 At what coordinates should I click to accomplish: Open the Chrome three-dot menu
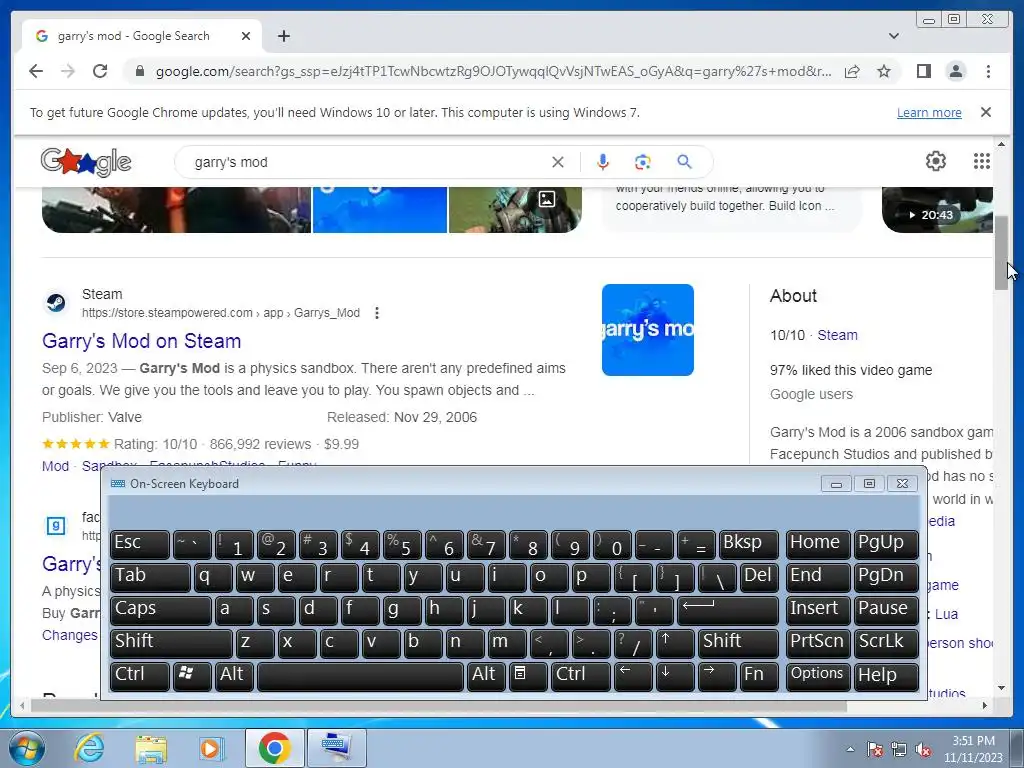coord(988,71)
